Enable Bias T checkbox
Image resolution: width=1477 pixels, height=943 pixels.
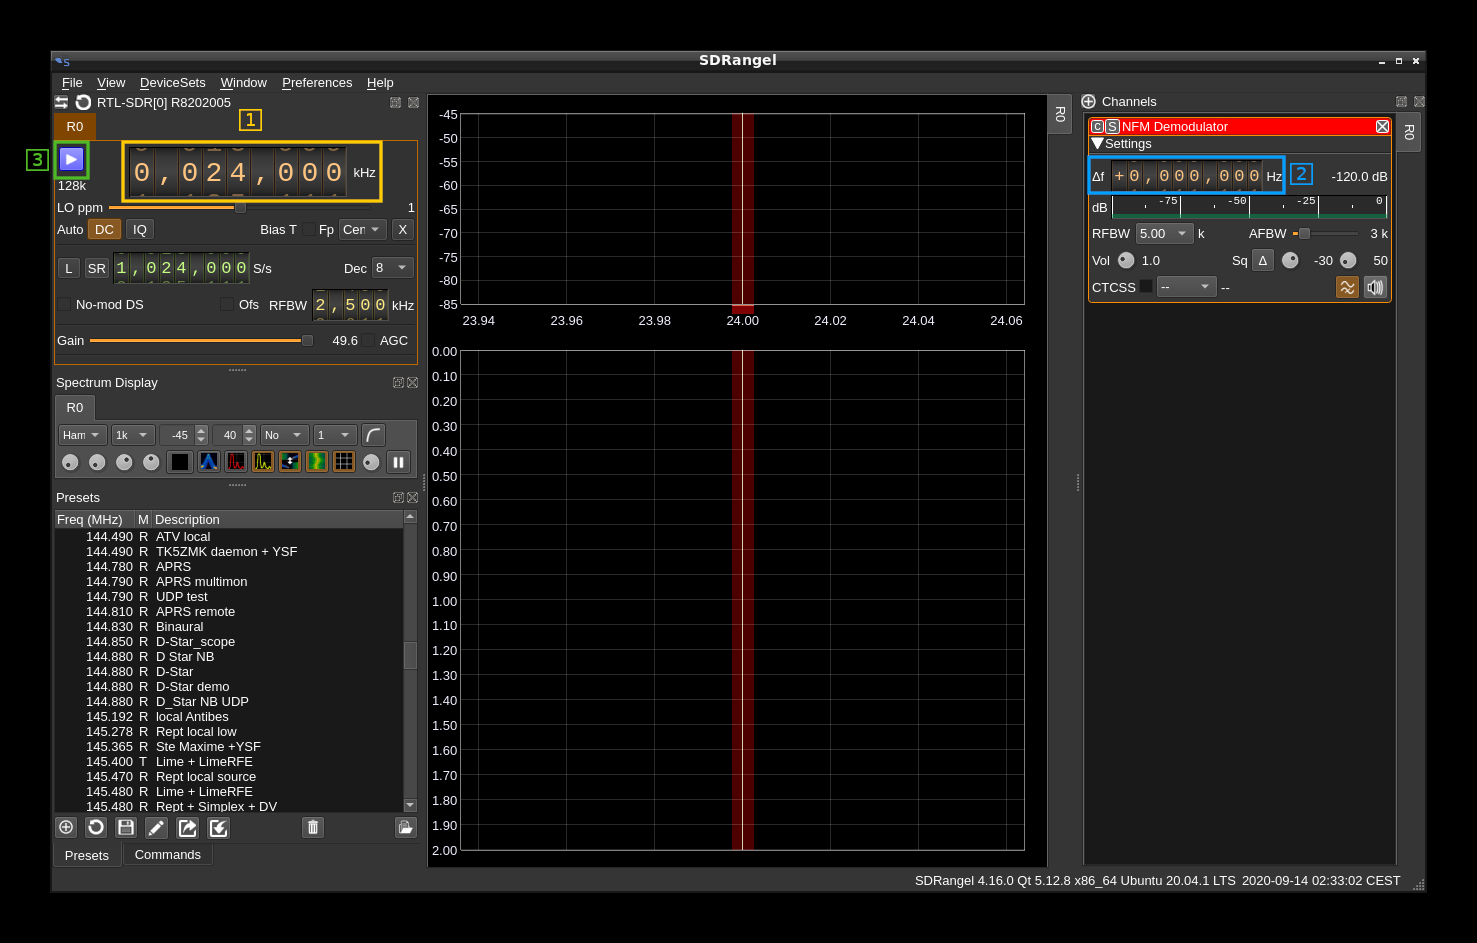[308, 229]
